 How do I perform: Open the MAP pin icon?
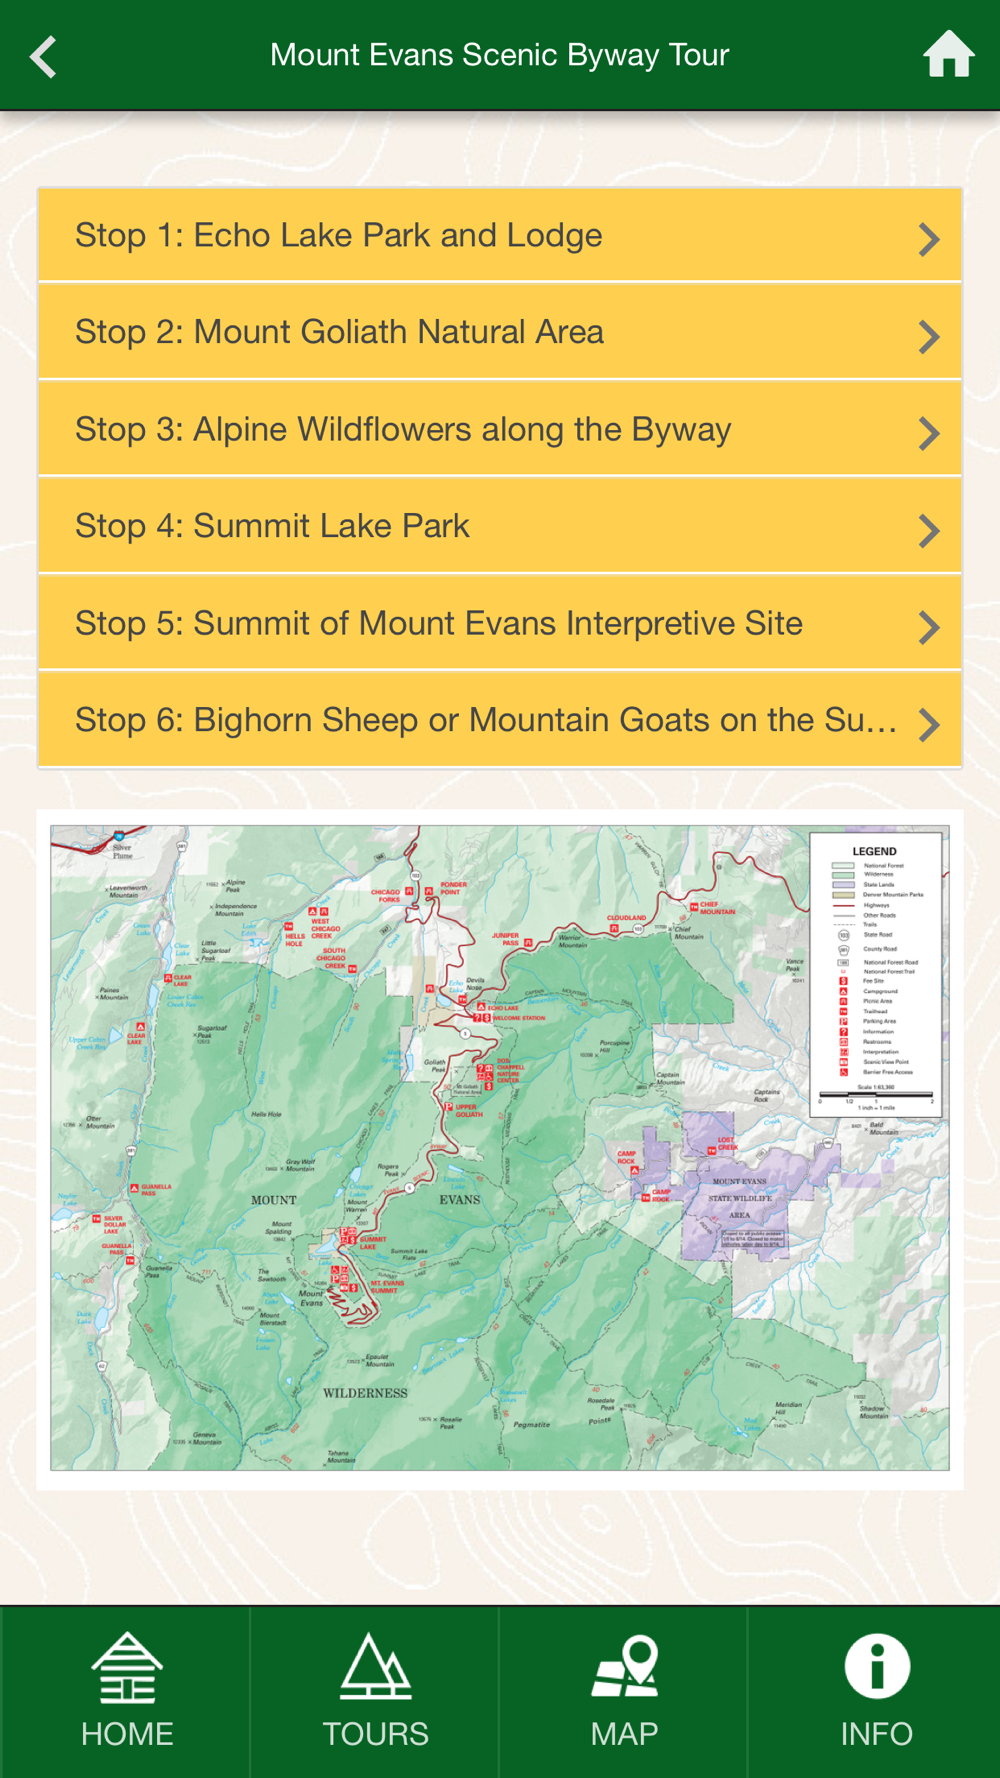pos(625,1667)
